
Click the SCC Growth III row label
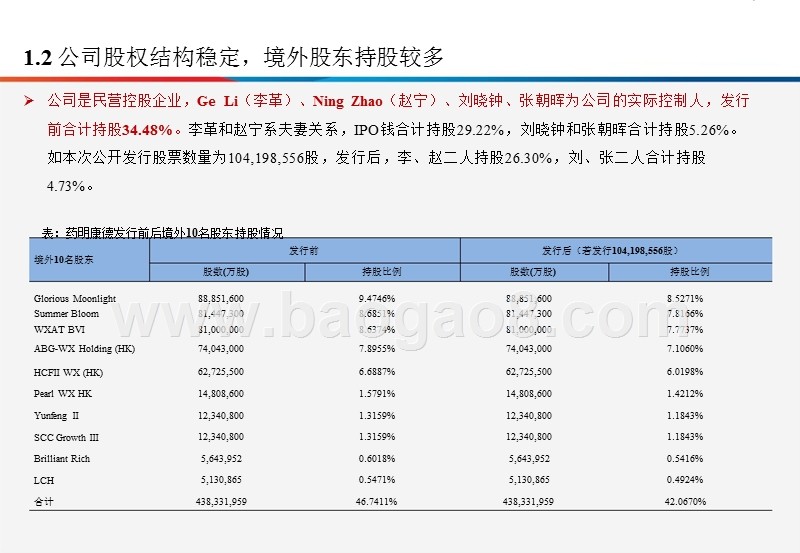click(x=66, y=437)
